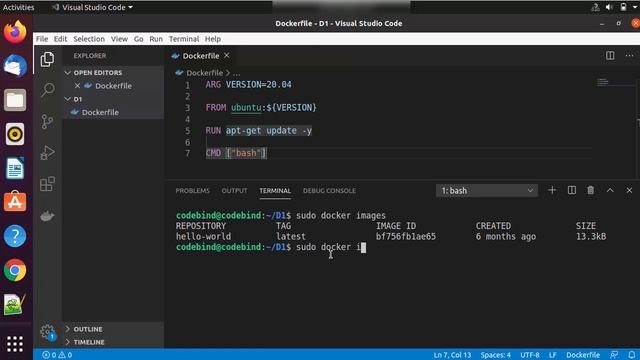Open the Extensions view

47,184
